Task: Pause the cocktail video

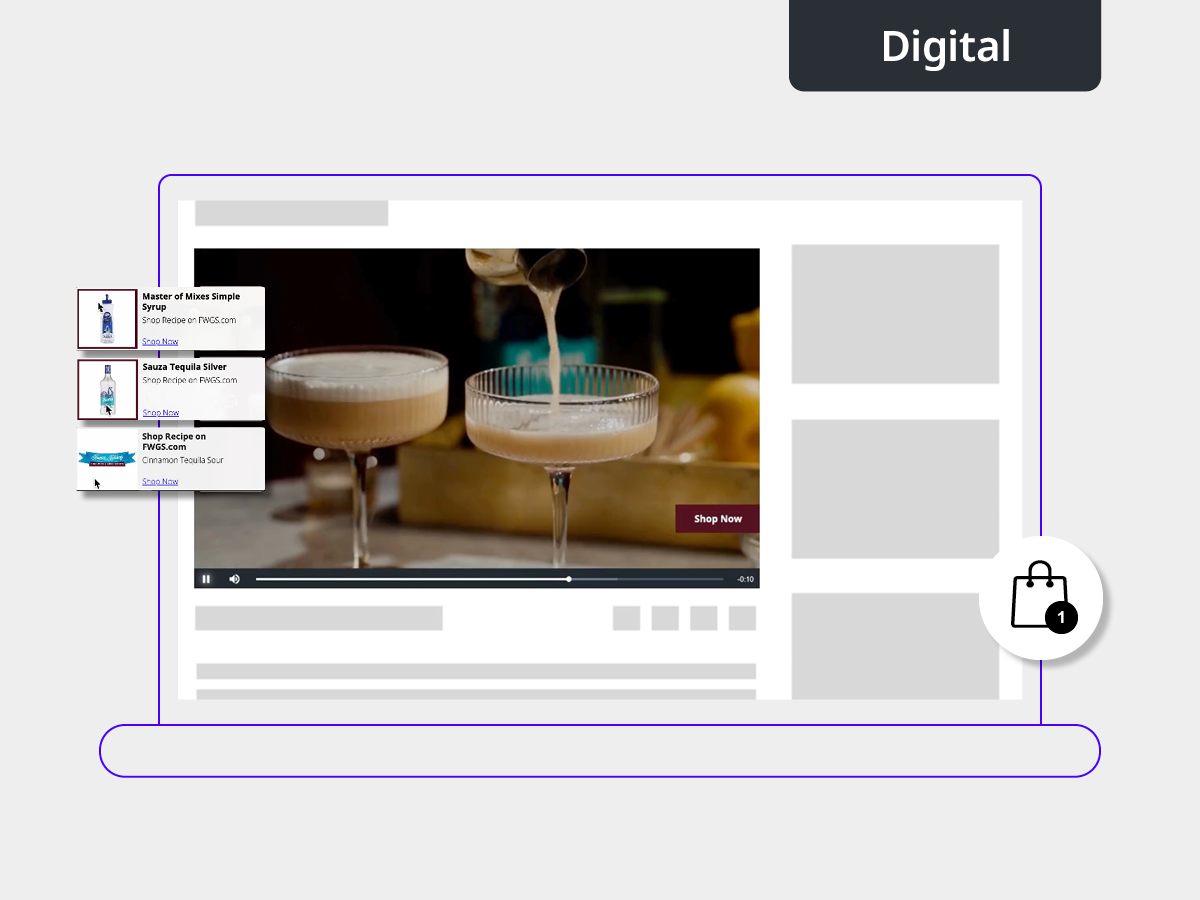Action: point(206,579)
